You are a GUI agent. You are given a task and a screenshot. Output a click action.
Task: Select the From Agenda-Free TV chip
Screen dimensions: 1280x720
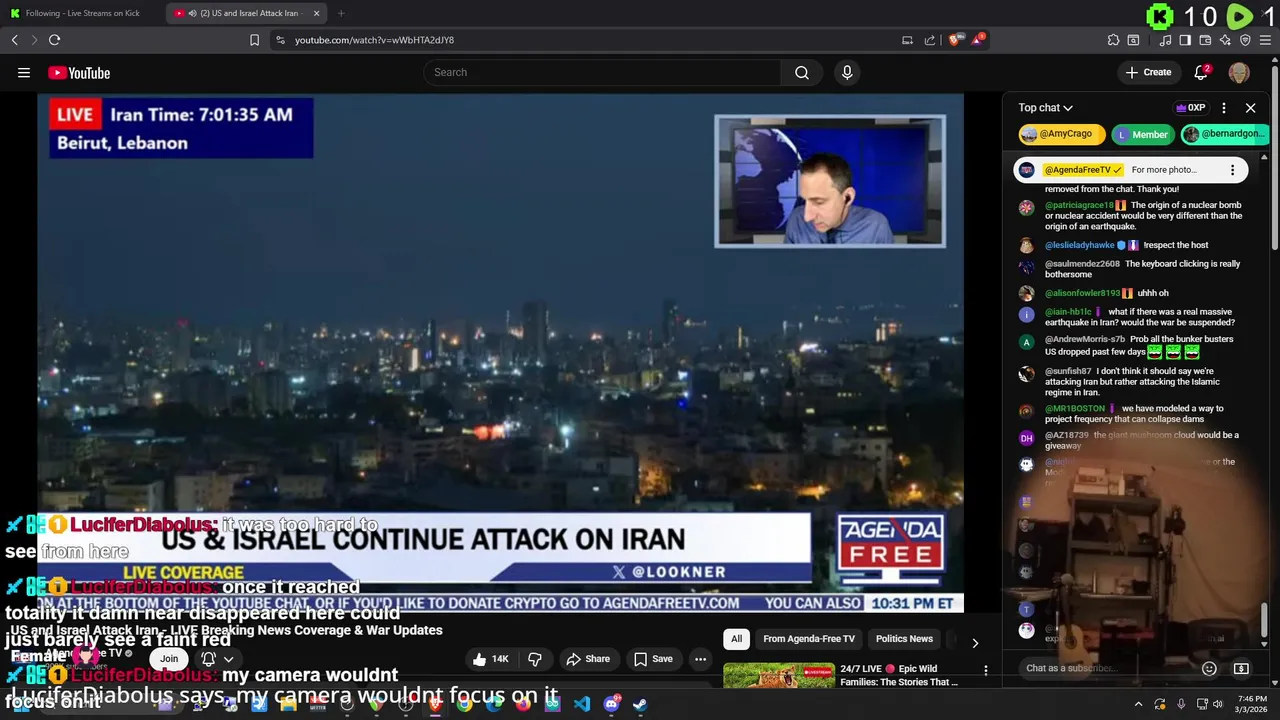click(x=809, y=639)
